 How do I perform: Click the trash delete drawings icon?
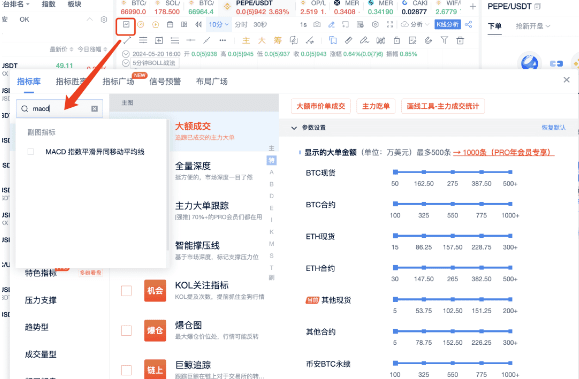tap(460, 40)
